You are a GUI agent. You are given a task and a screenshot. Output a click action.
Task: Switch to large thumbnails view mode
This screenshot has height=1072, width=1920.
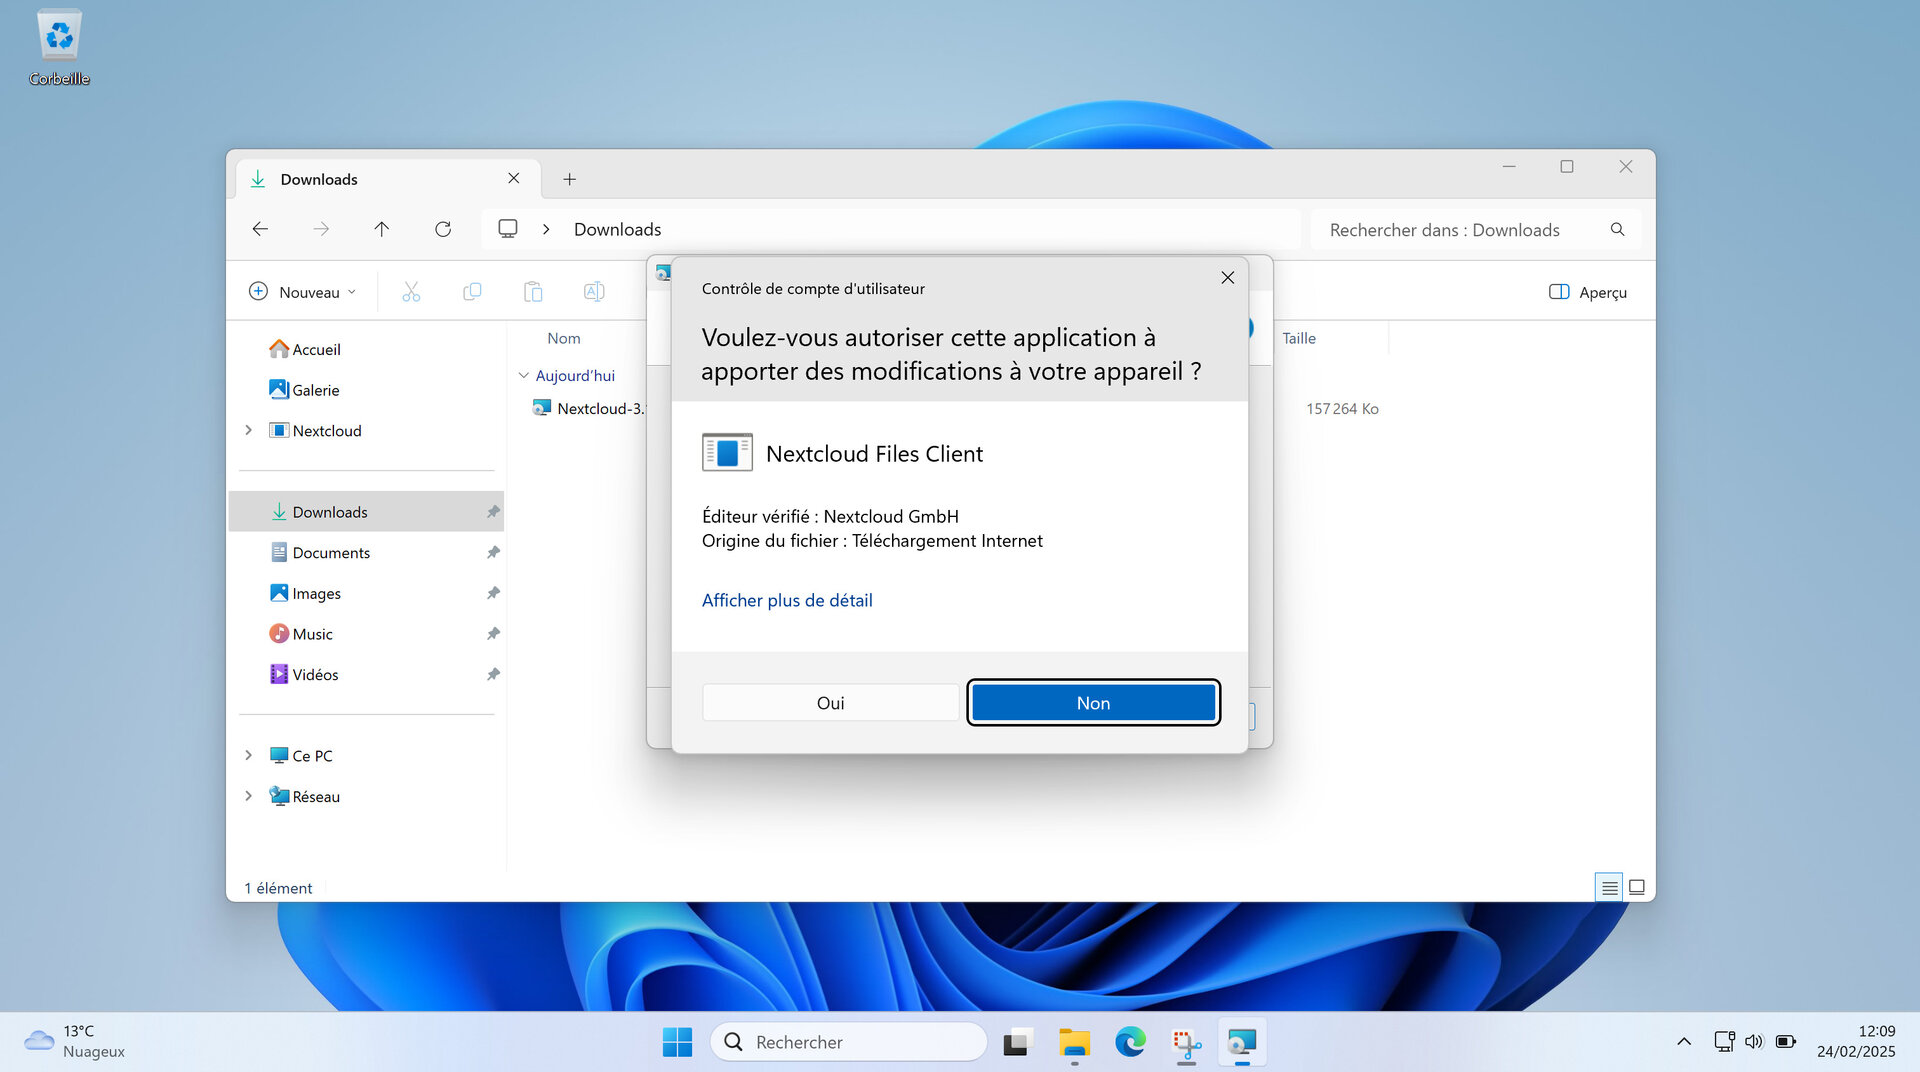[x=1637, y=887]
